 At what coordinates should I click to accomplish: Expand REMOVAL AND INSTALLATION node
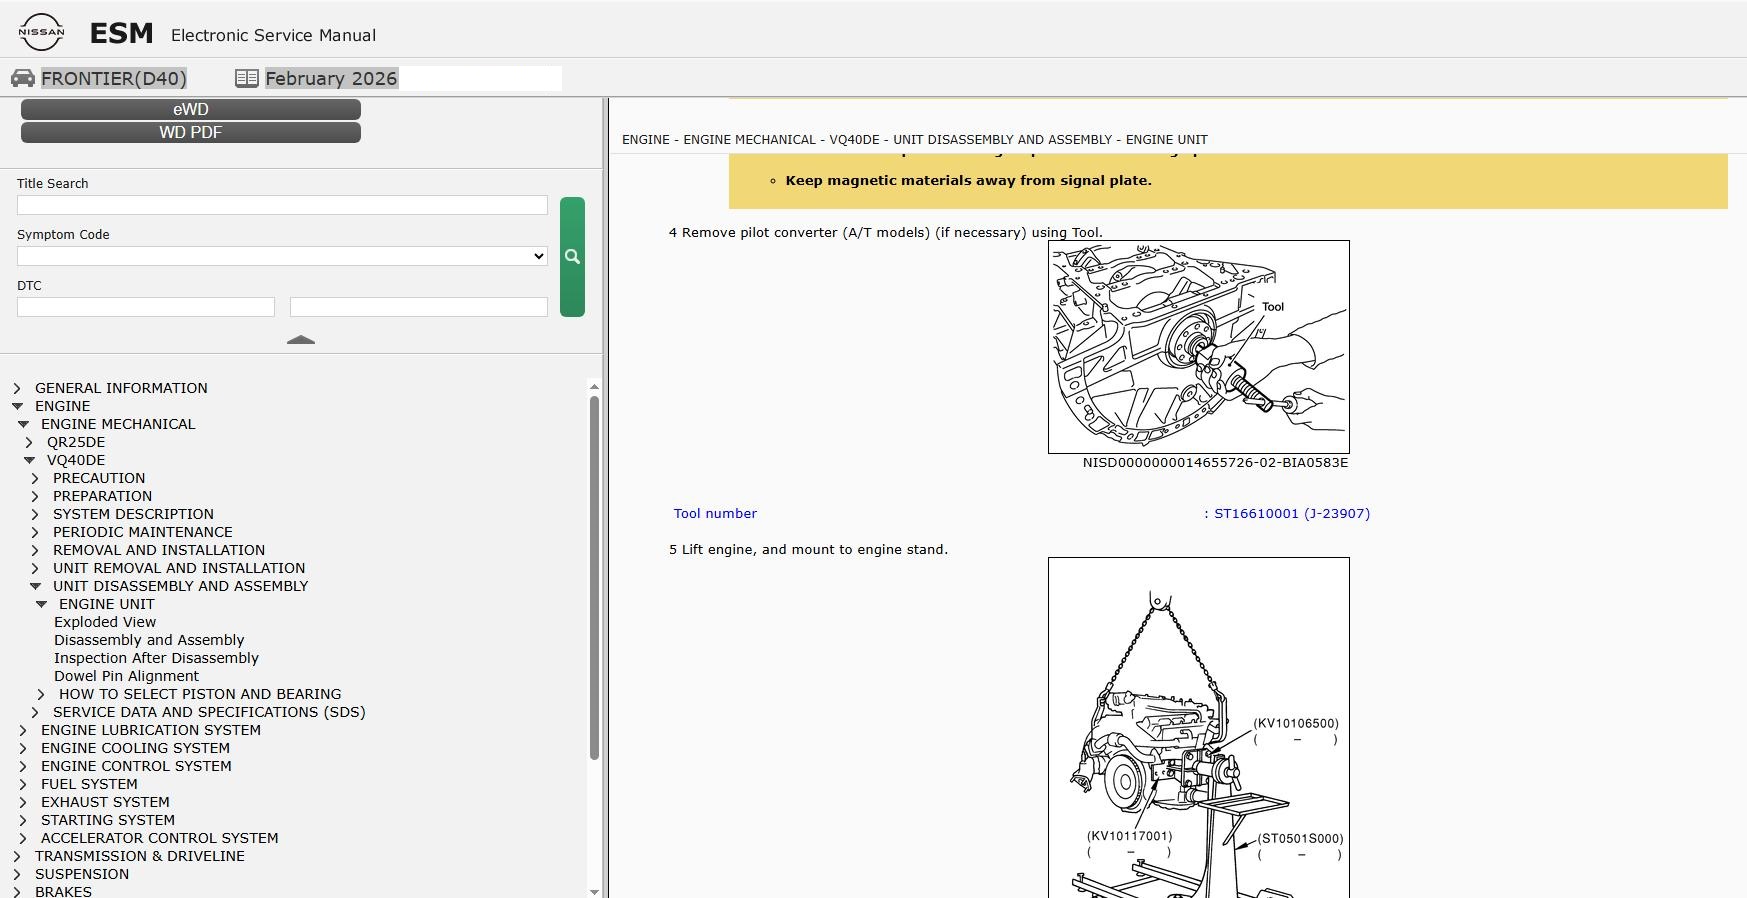pos(35,550)
